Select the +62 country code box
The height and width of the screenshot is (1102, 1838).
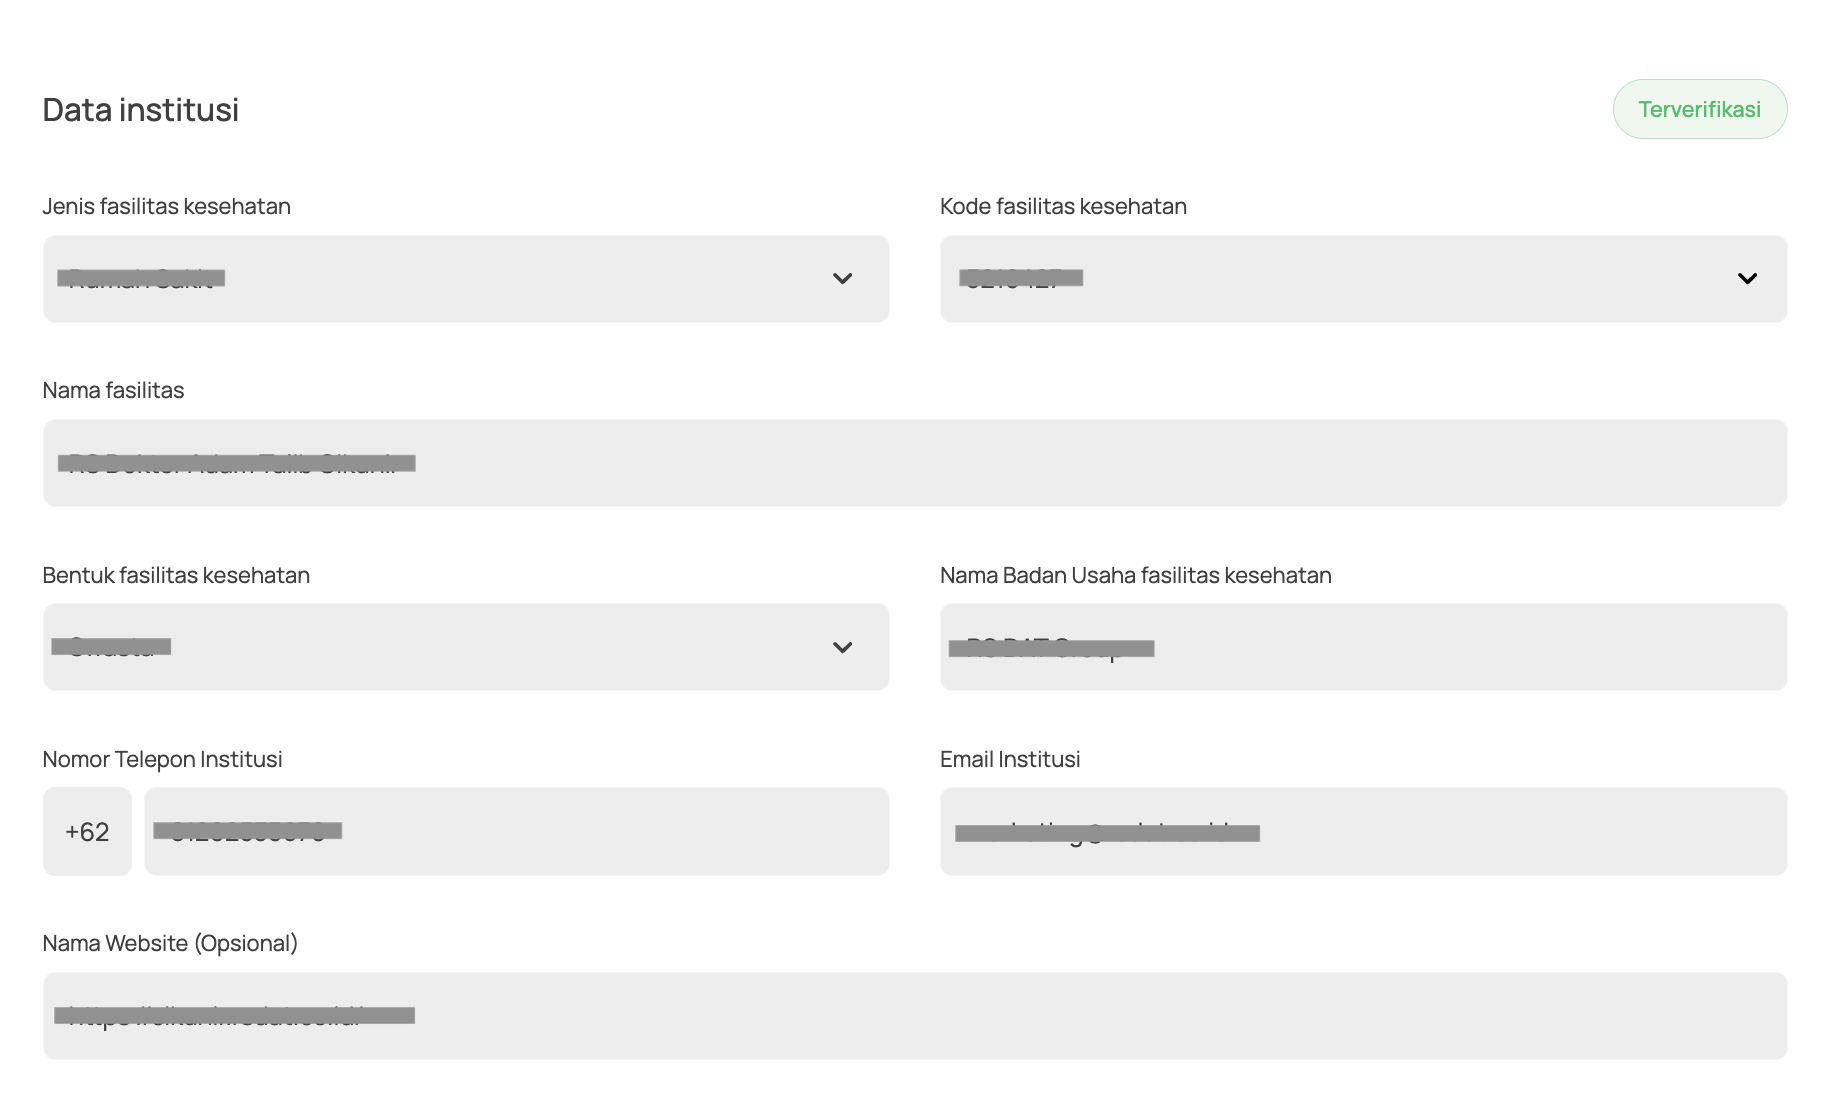87,832
